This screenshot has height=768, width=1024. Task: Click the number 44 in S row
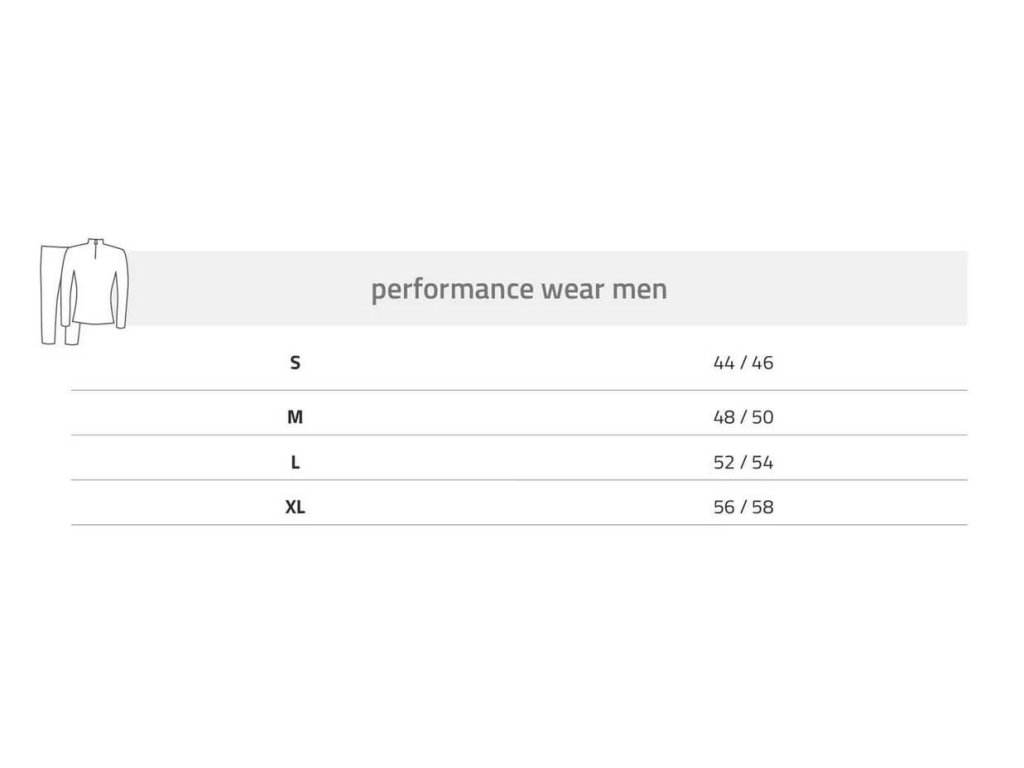click(x=724, y=362)
